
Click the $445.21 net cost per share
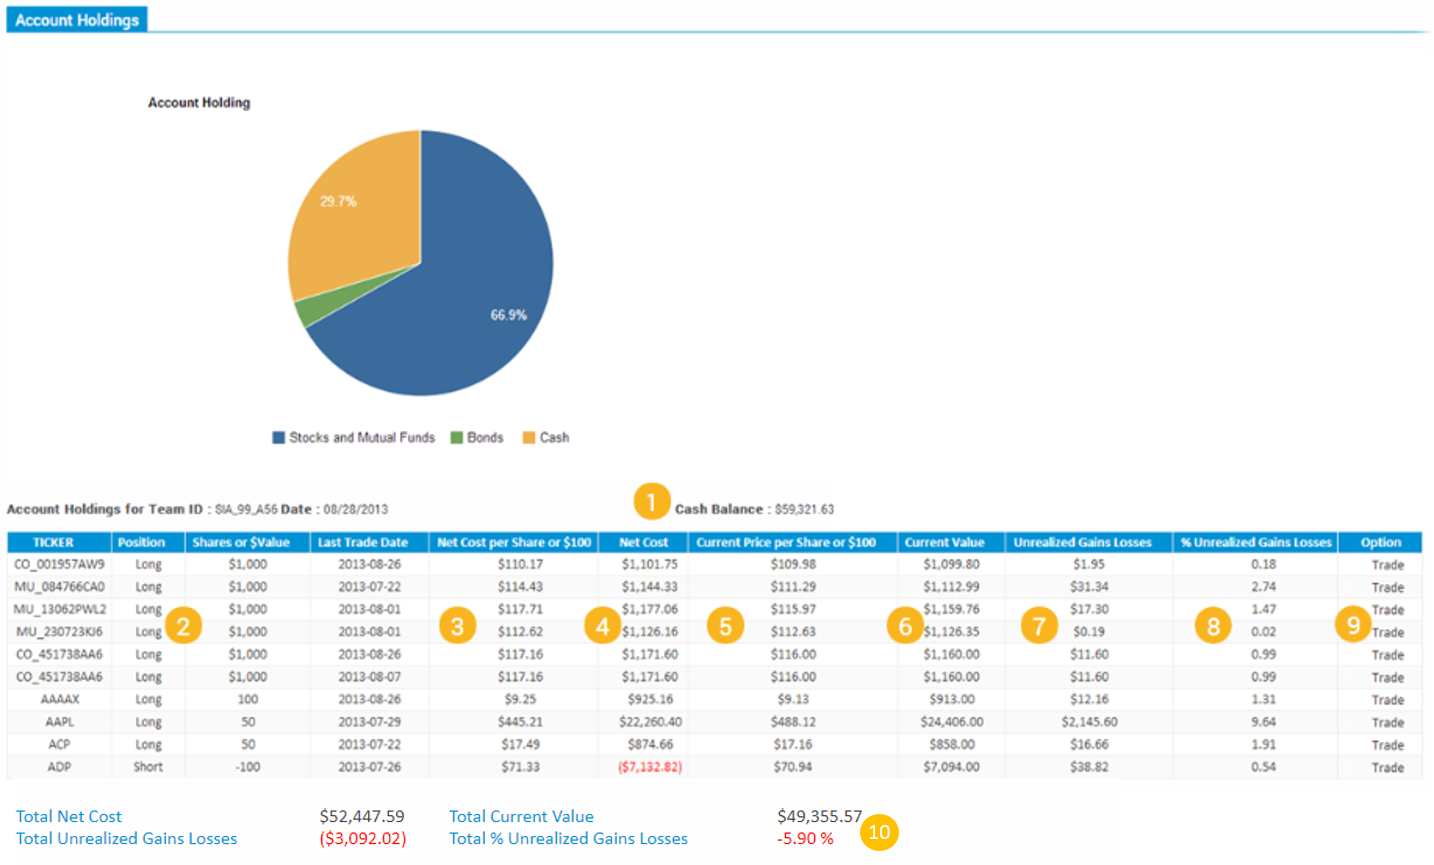[x=520, y=722]
